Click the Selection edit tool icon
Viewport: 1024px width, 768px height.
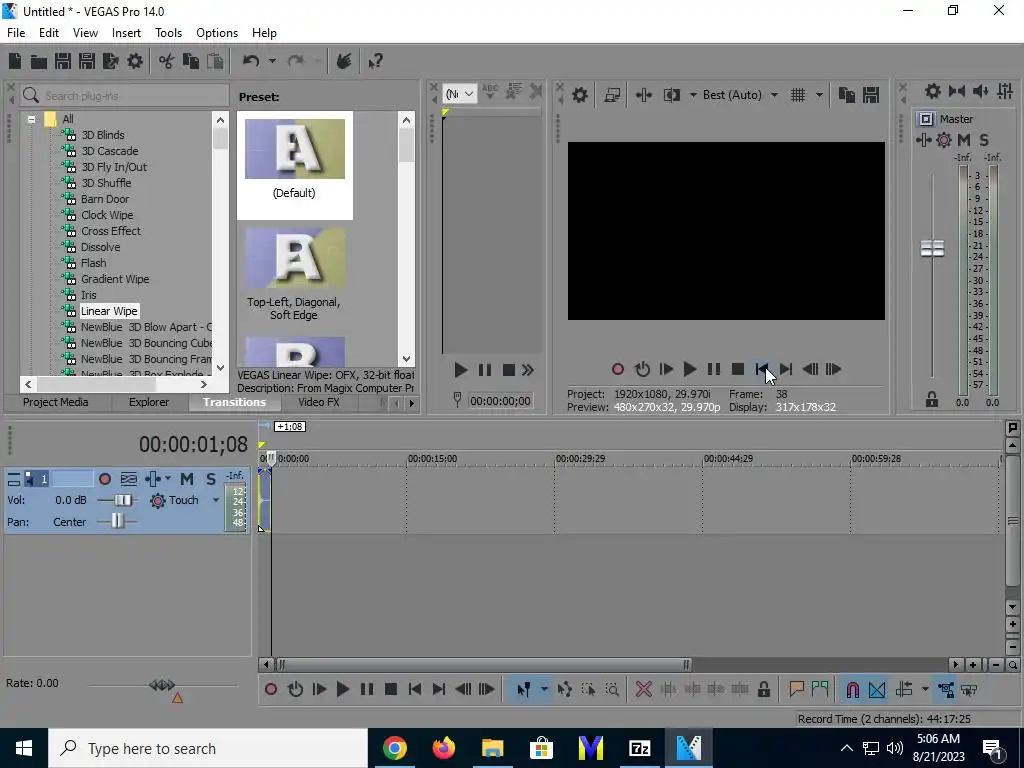[x=588, y=689]
